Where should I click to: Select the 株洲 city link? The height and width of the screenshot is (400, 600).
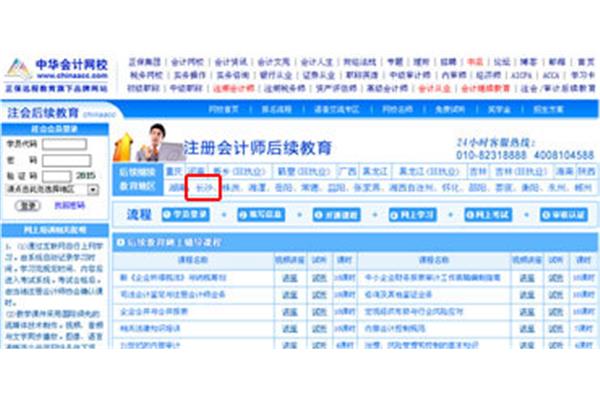(230, 188)
